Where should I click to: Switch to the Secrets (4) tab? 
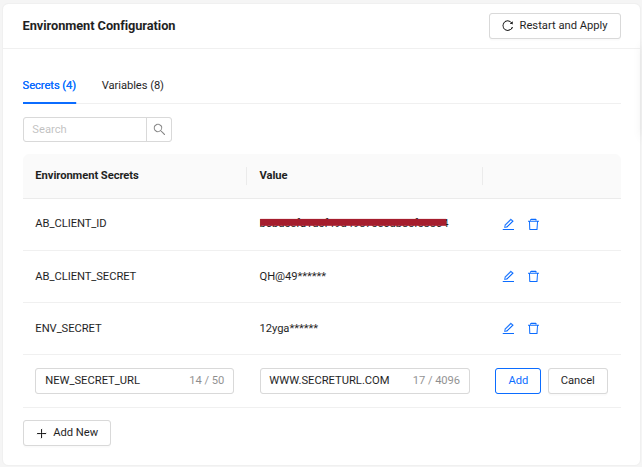tap(49, 86)
